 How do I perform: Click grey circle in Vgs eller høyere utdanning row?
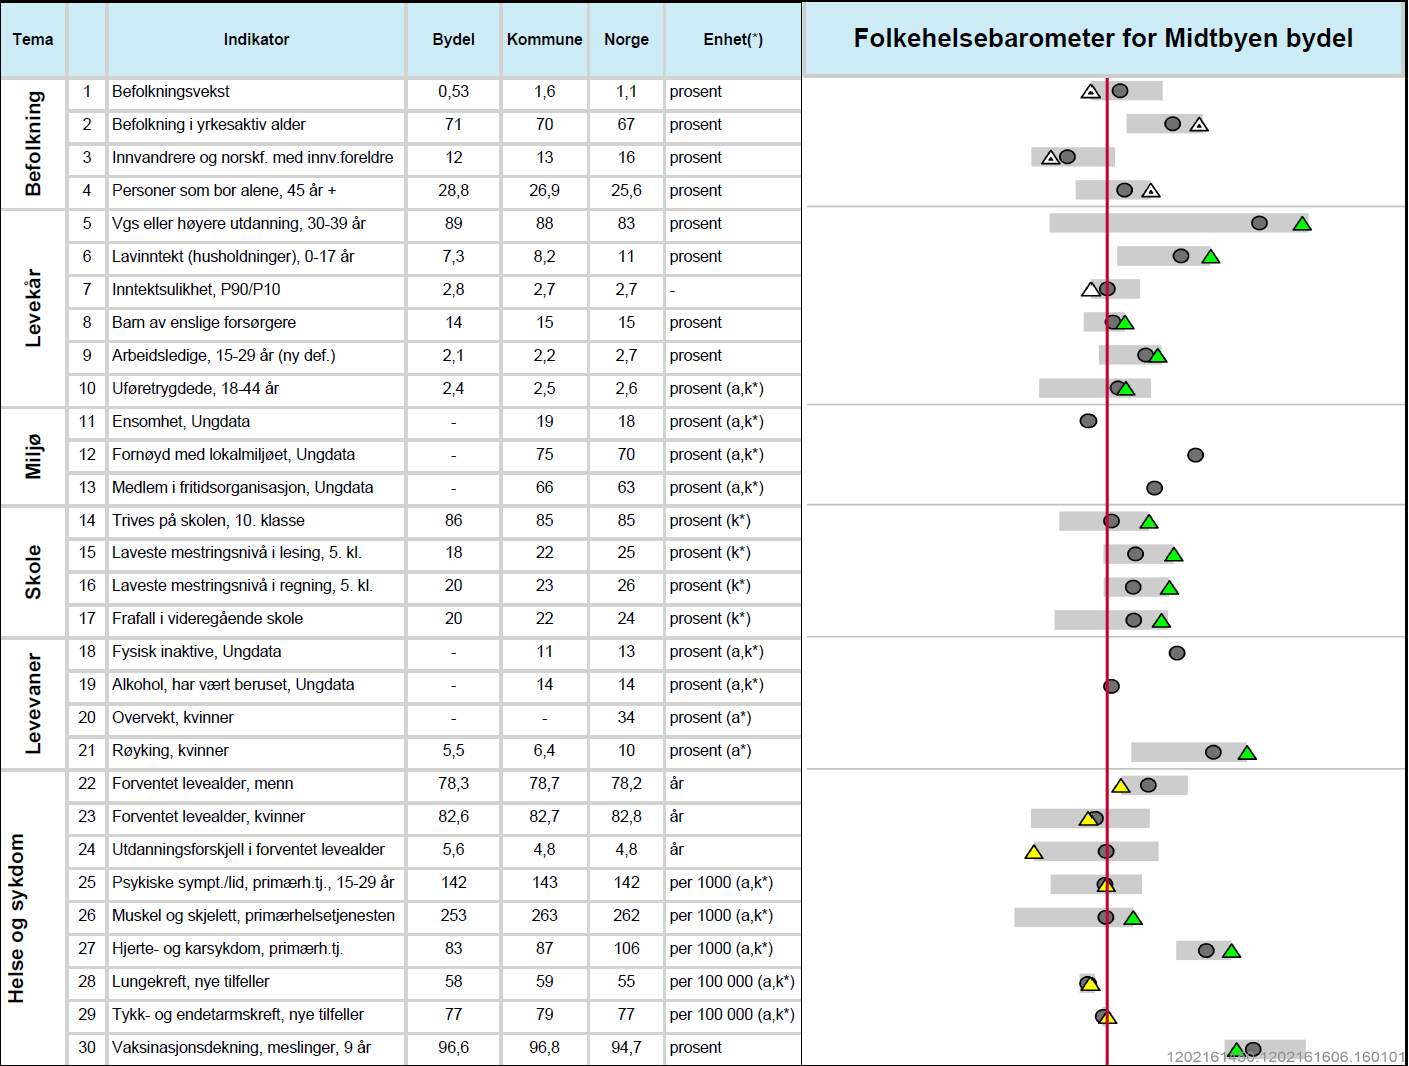1259,223
